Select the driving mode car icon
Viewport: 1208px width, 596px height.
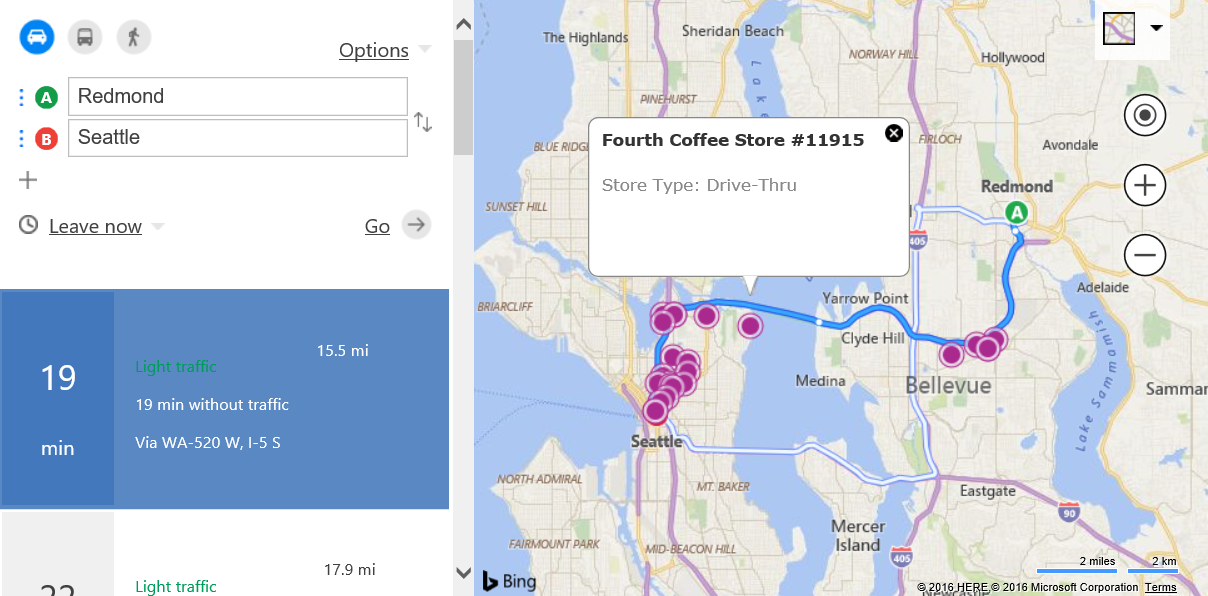pyautogui.click(x=37, y=38)
